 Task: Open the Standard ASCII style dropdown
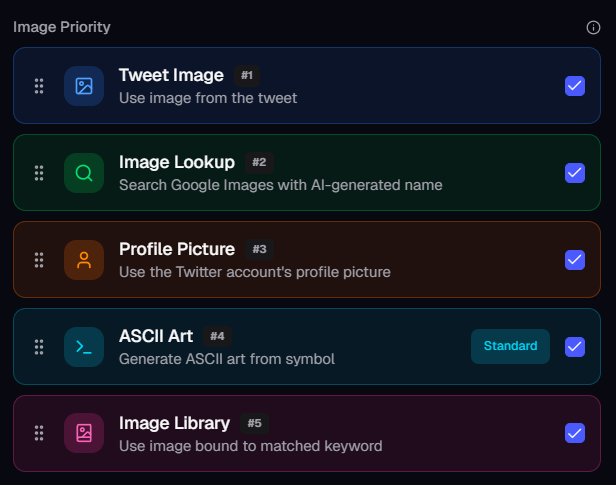click(510, 346)
